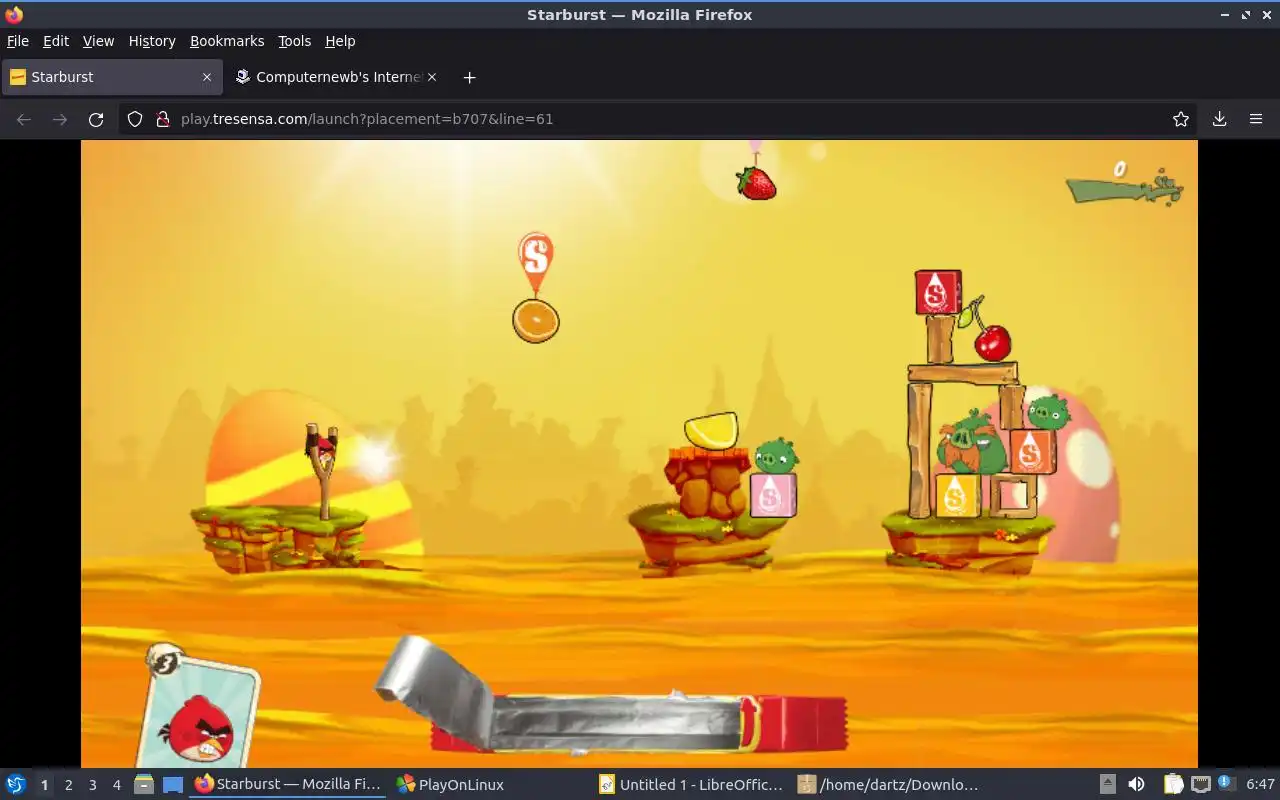
Task: Click the score splat display
Action: [x=1124, y=183]
